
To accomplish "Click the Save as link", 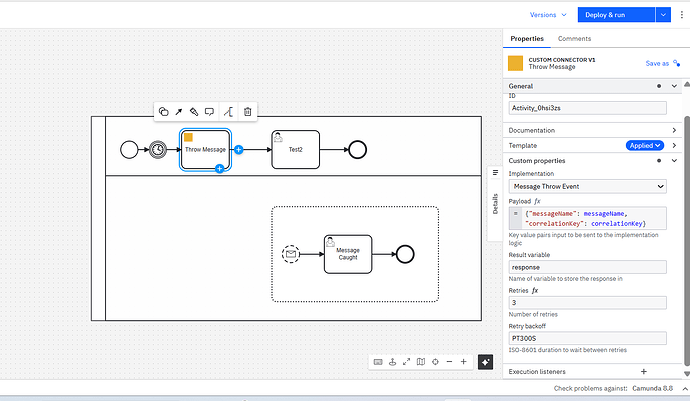I will (x=657, y=63).
